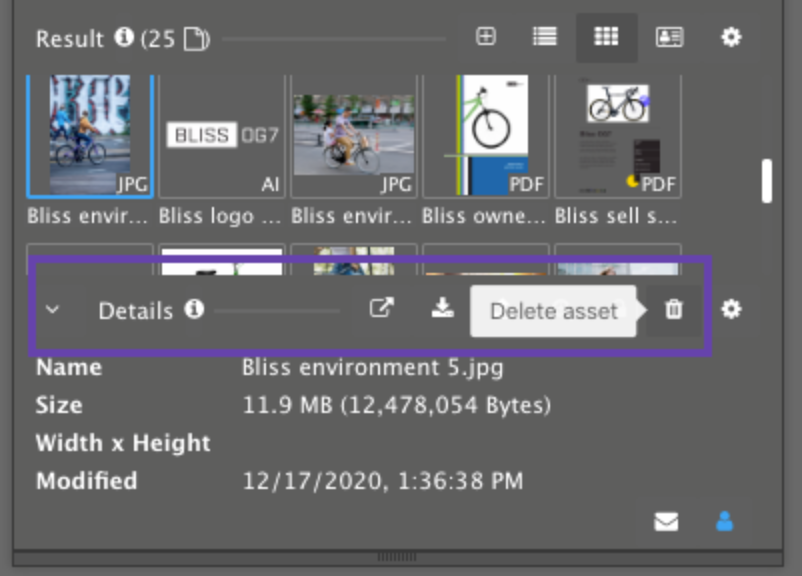Screen dimensions: 802x576
Task: Click the Width x Height label
Action: (x=123, y=443)
